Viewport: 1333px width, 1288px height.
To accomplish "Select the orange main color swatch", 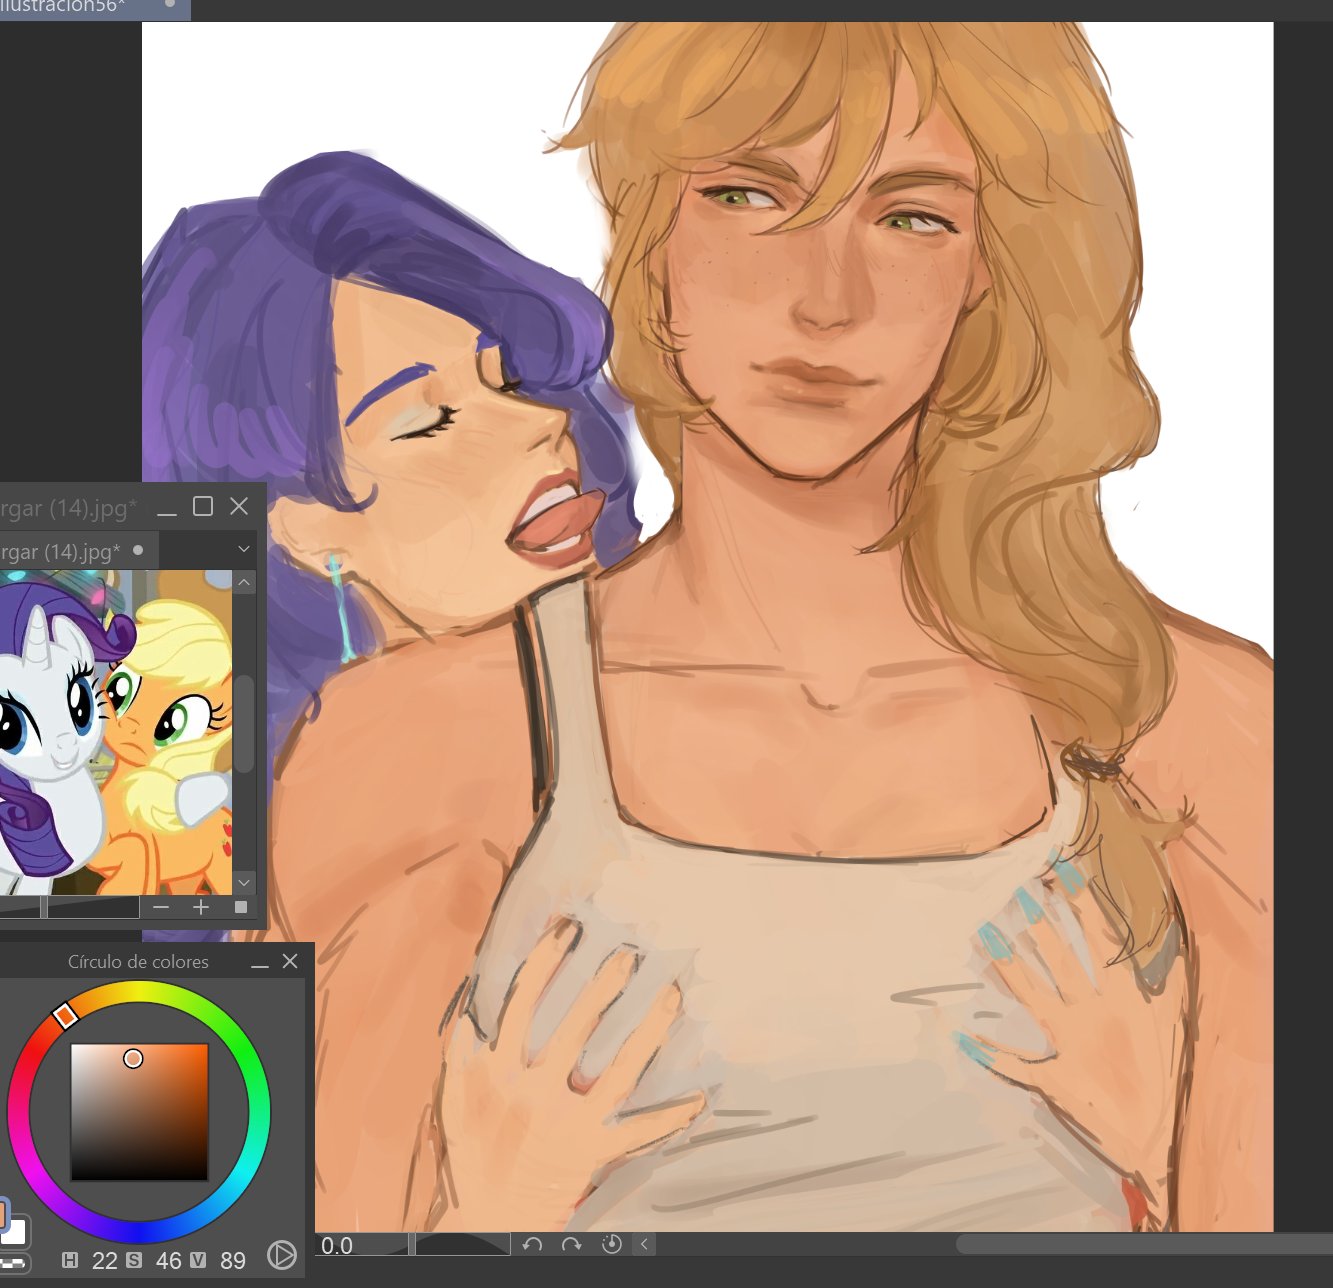I will [x=3, y=1213].
